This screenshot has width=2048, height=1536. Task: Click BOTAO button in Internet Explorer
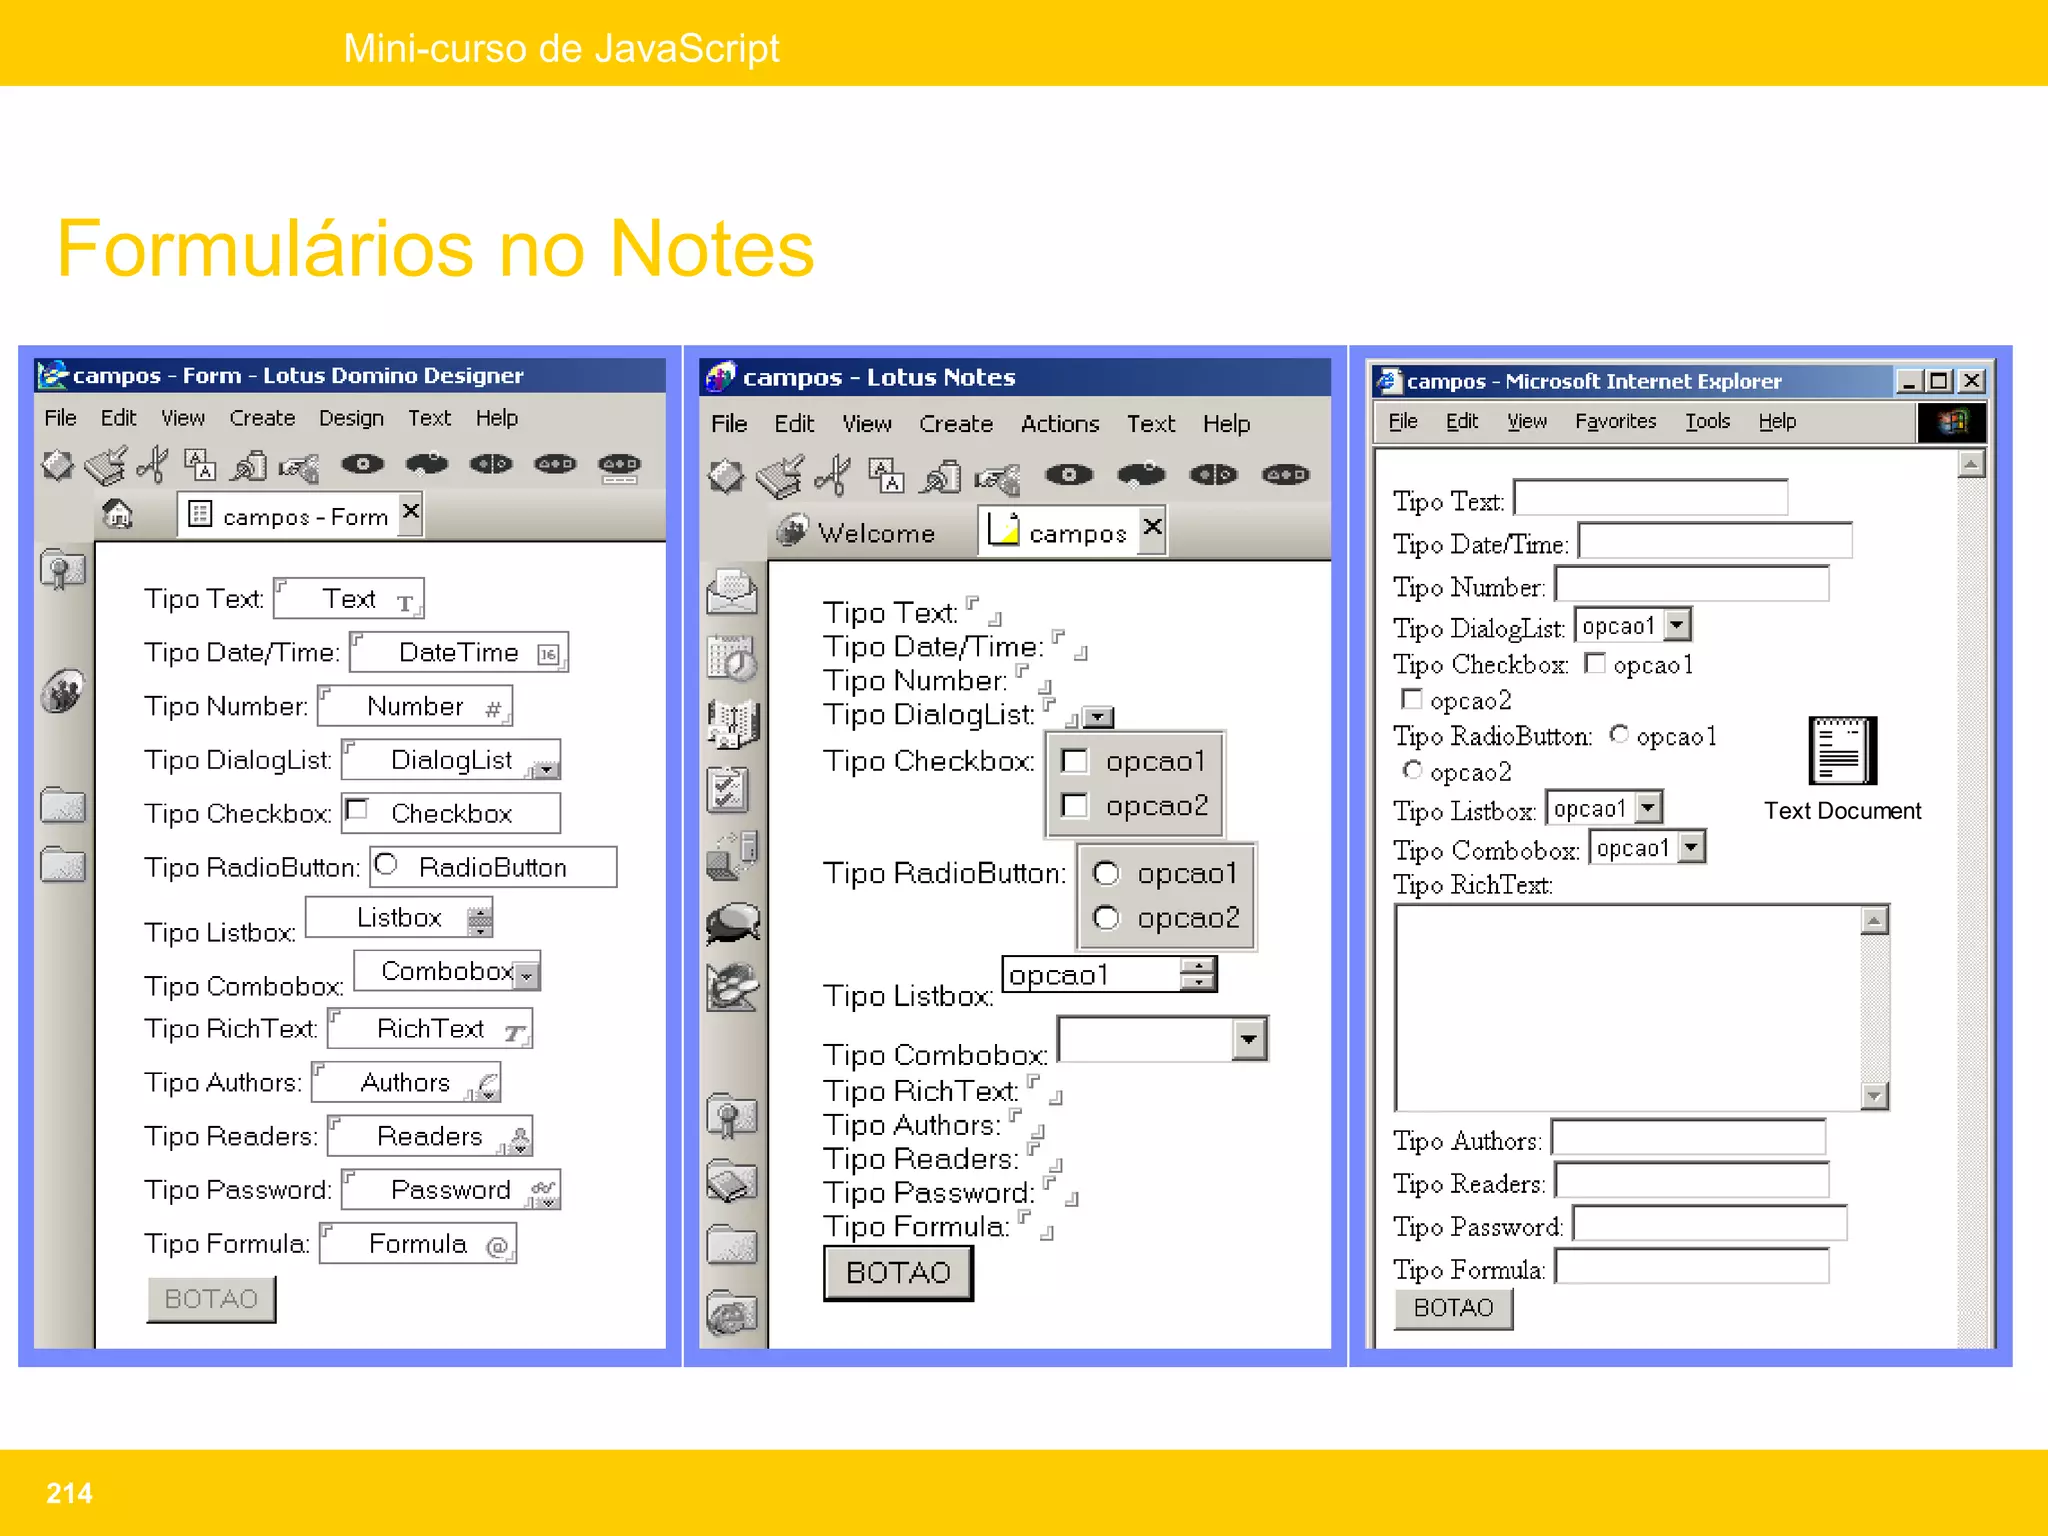(1453, 1308)
